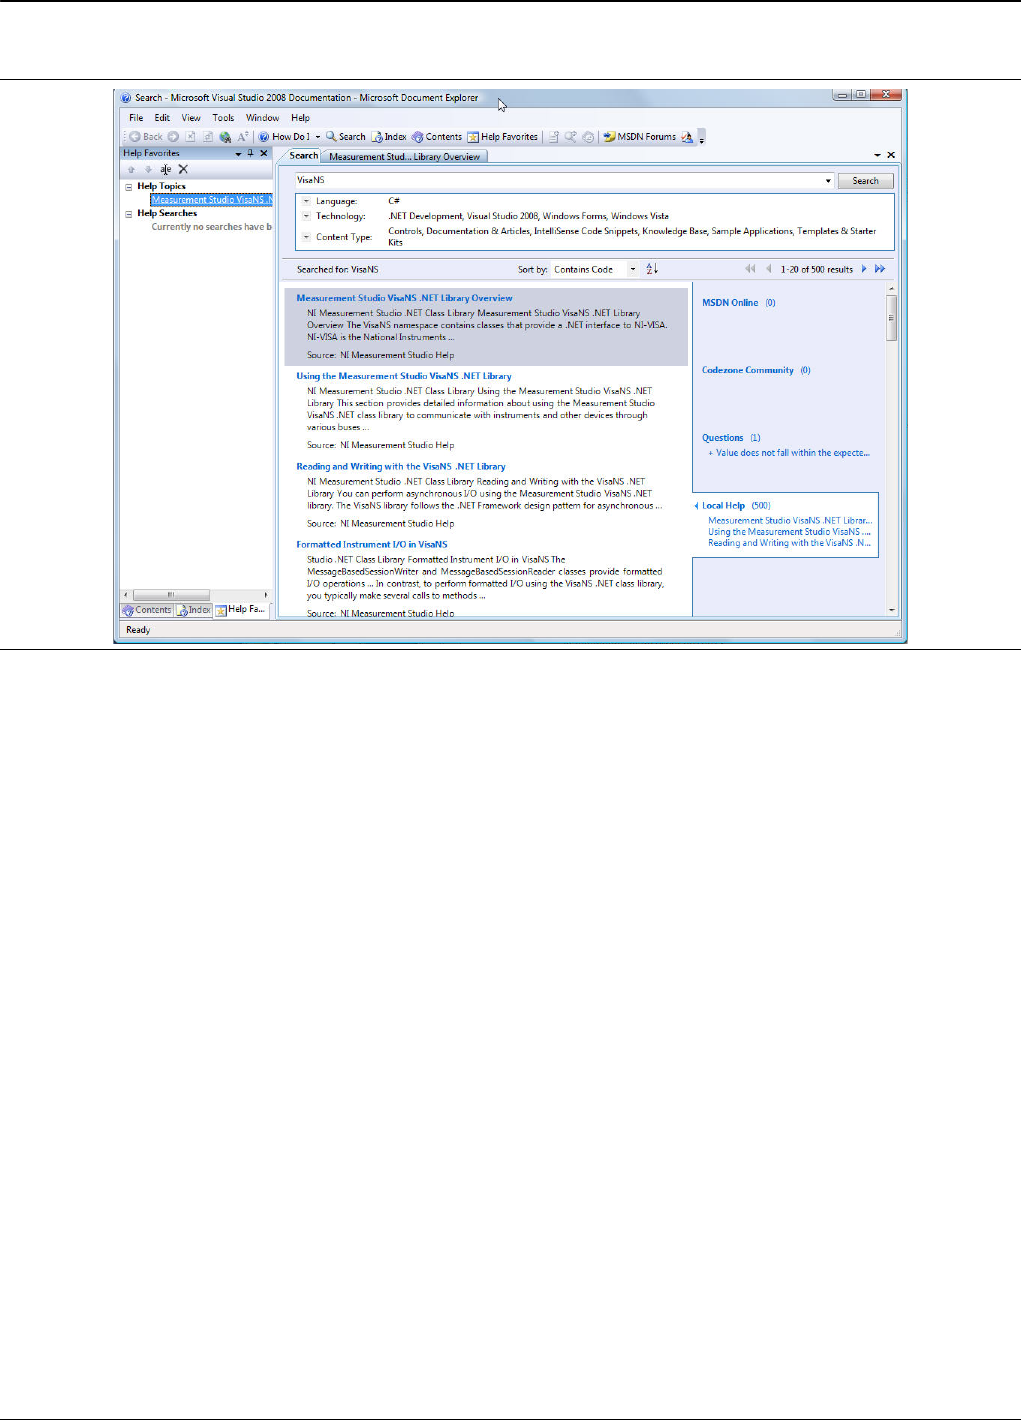
Task: Click the Ask a Question icon after MSDN Forums
Action: (687, 137)
